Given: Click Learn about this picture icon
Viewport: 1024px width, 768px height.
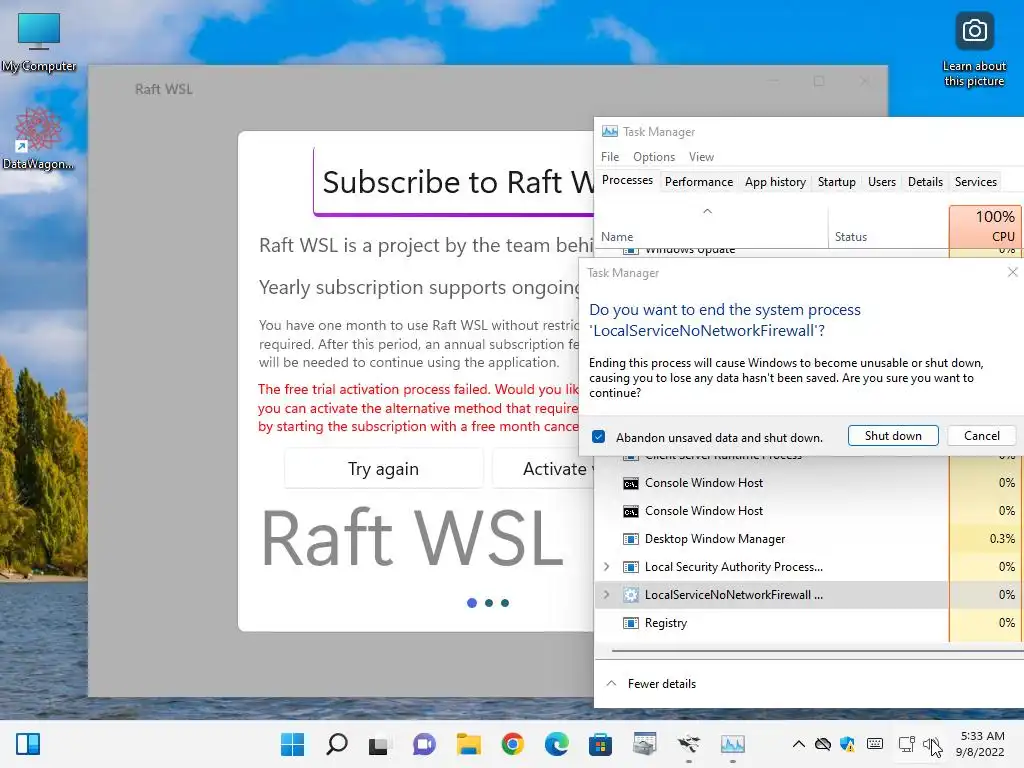Looking at the screenshot, I should 974,49.
